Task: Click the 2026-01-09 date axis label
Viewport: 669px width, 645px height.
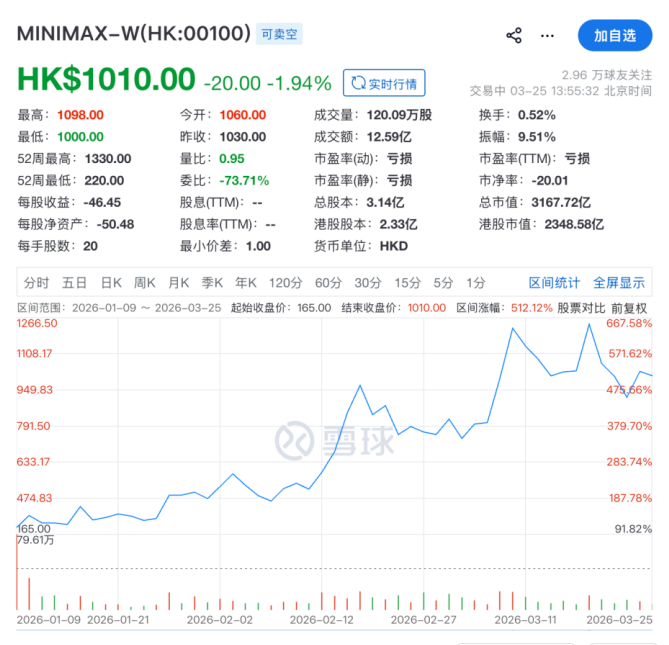Action: 48,620
